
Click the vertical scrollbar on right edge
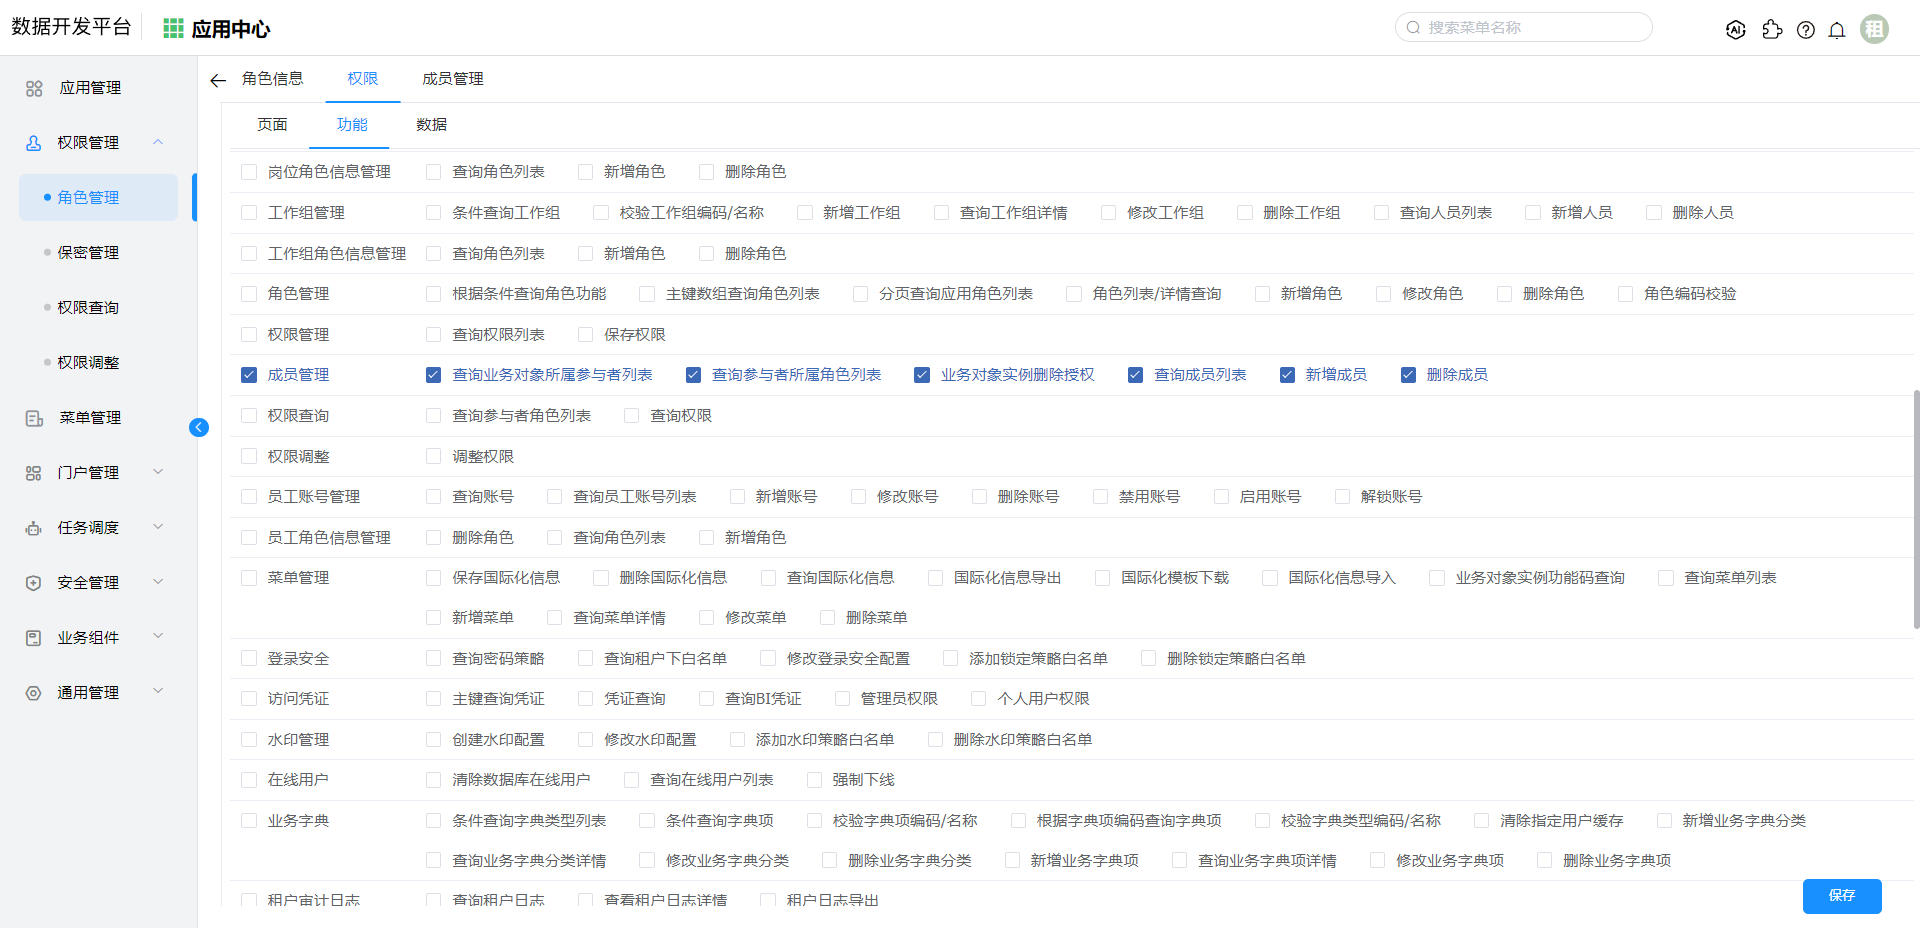click(1915, 510)
